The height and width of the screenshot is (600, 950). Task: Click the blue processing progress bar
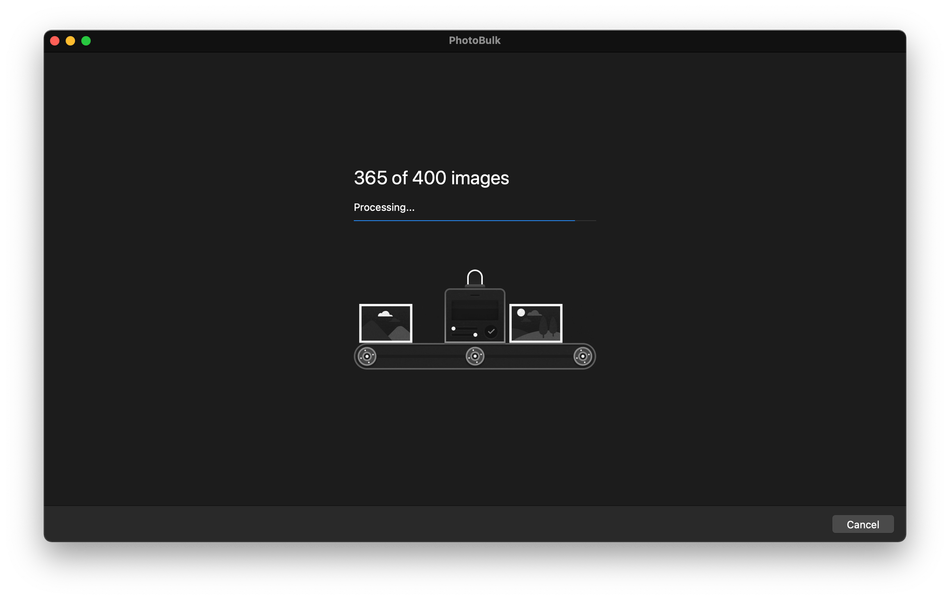[474, 221]
